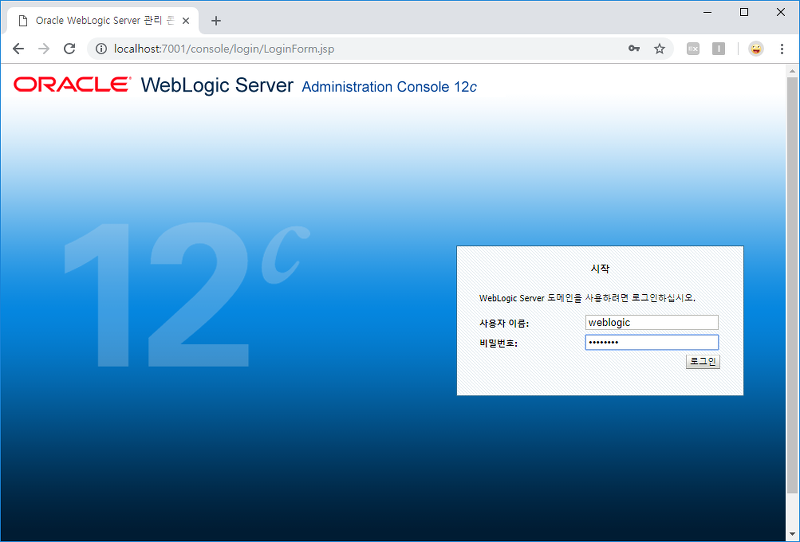
Task: Reload the page with the refresh icon
Action: pos(69,48)
